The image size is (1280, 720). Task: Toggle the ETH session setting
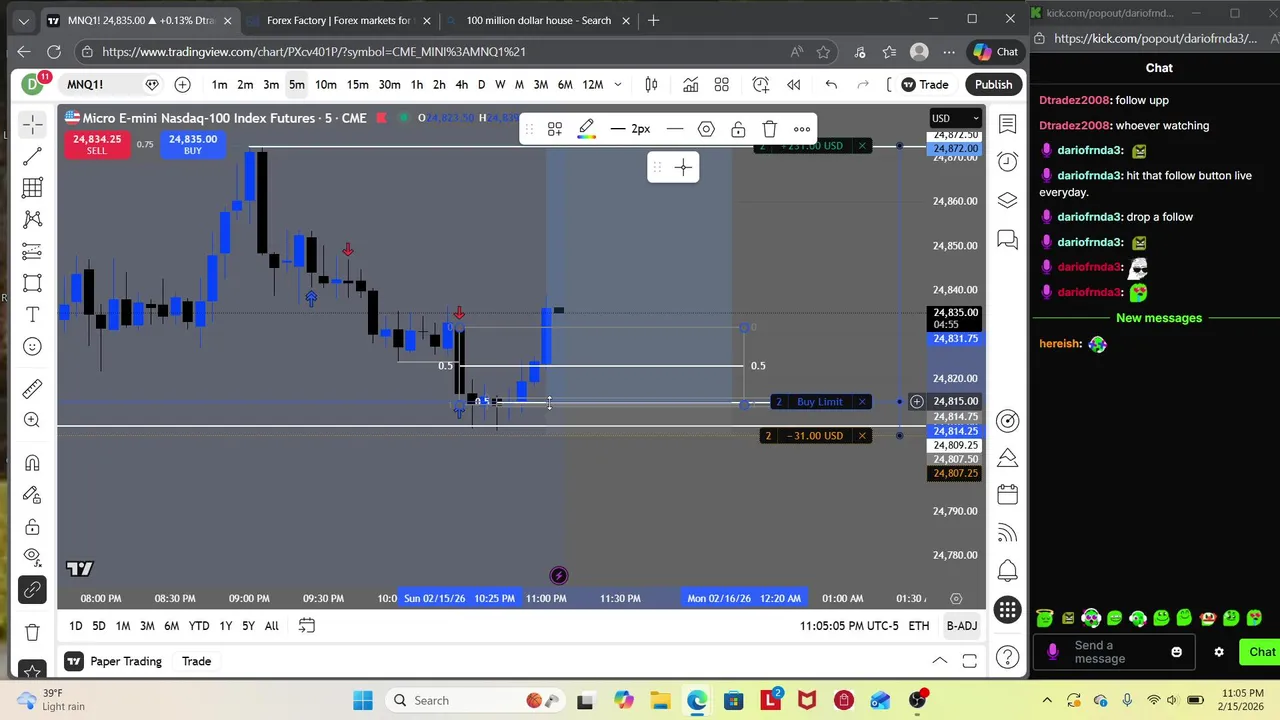pyautogui.click(x=919, y=626)
